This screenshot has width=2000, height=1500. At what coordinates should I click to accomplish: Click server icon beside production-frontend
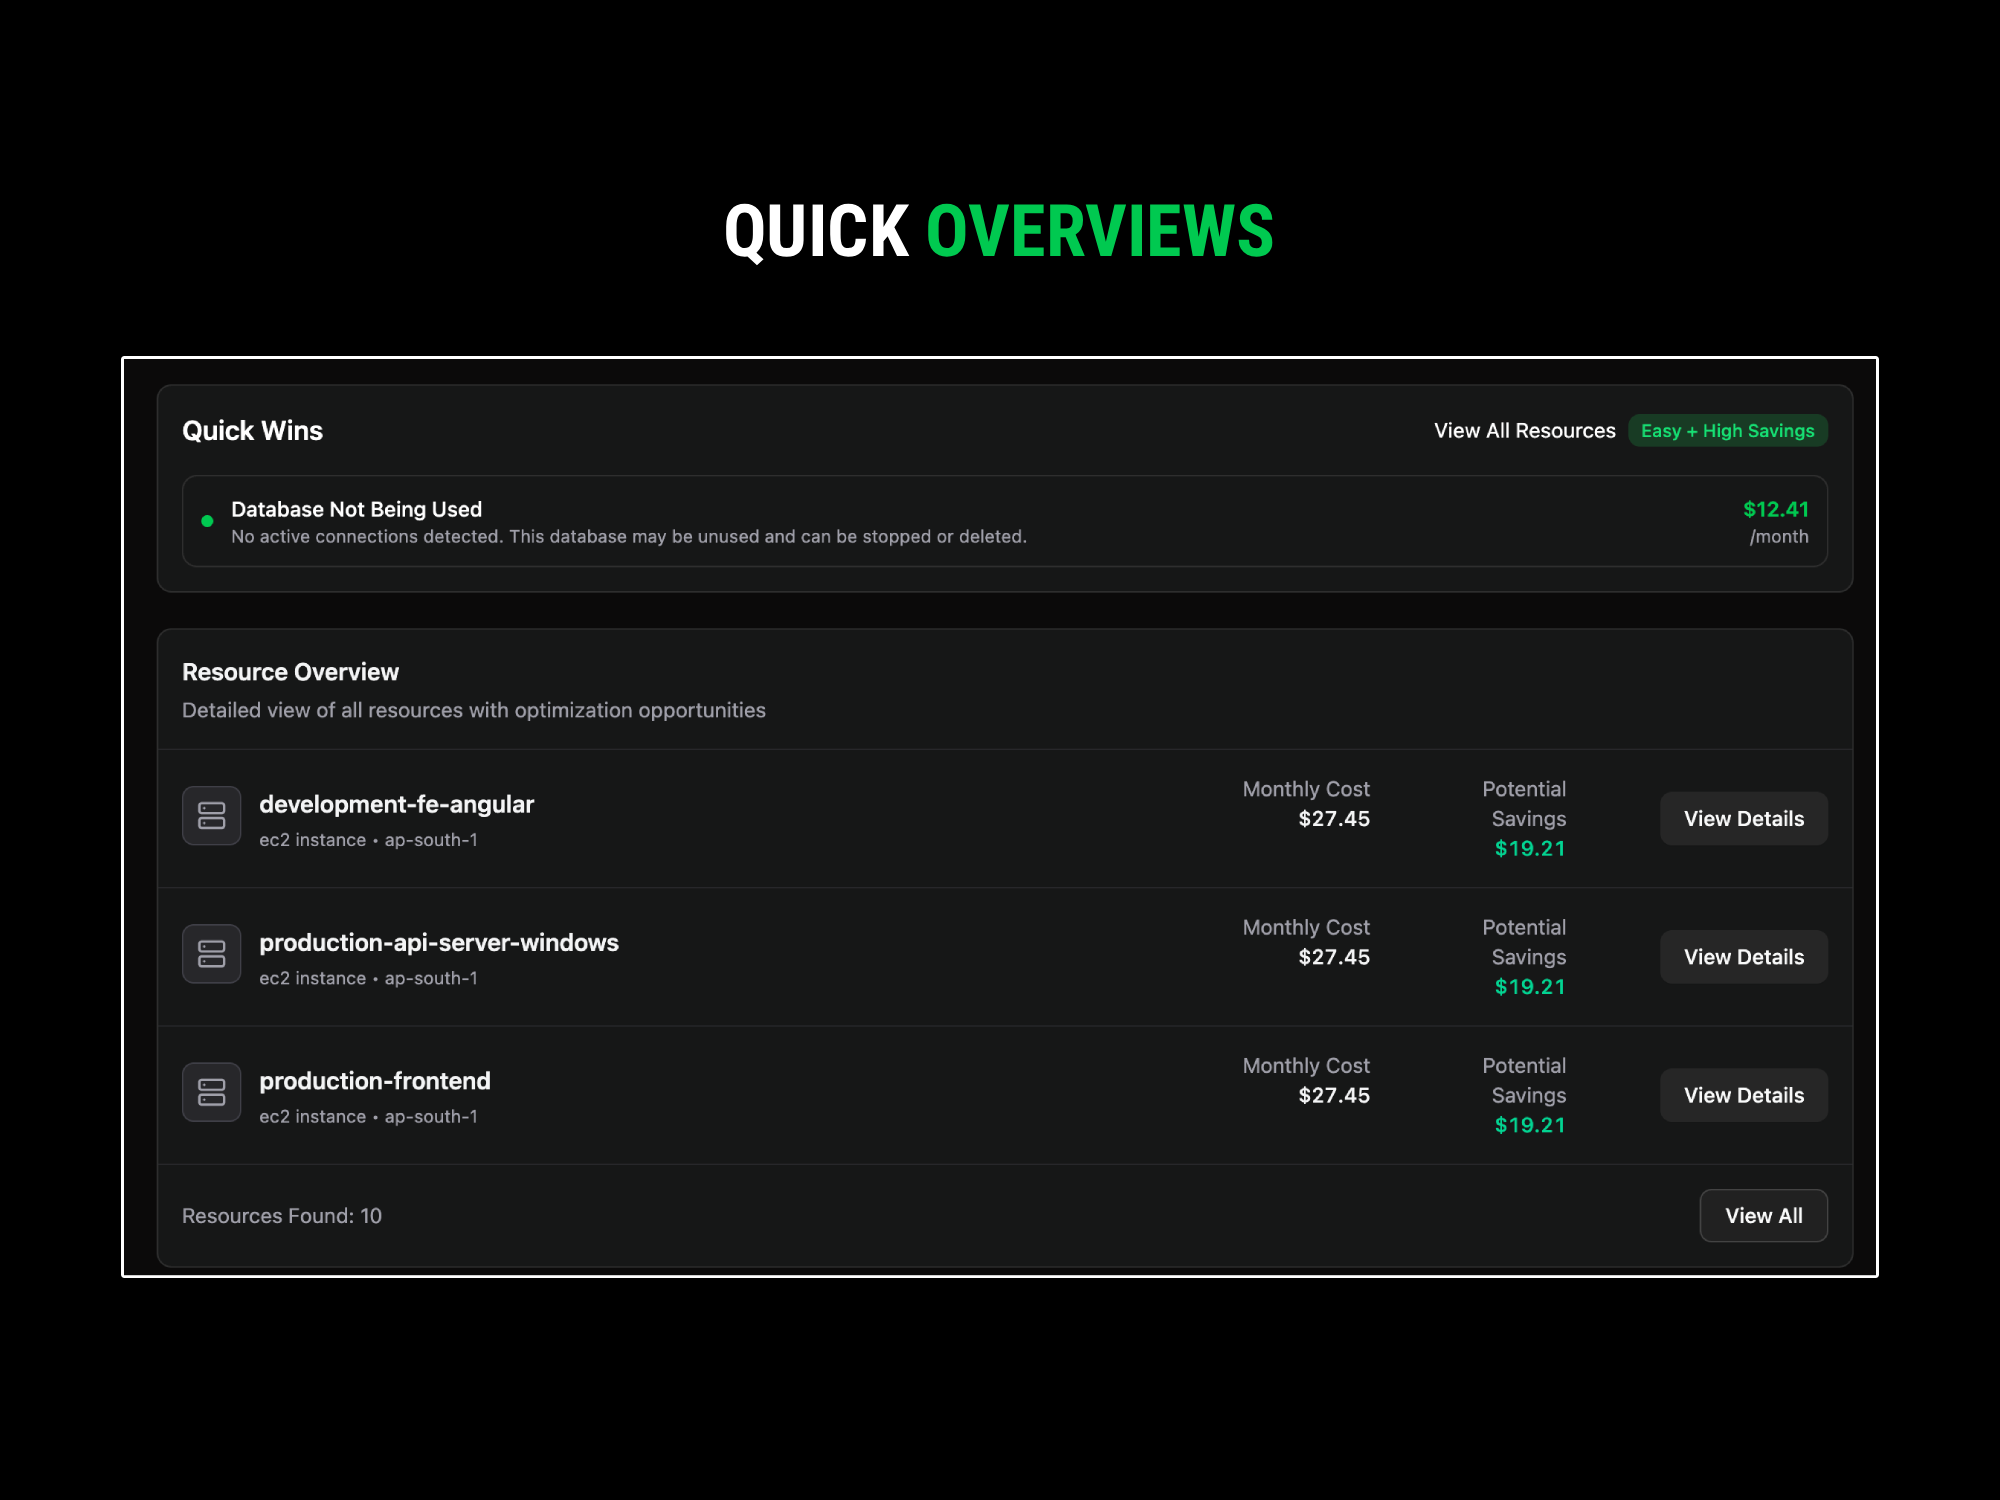point(211,1092)
